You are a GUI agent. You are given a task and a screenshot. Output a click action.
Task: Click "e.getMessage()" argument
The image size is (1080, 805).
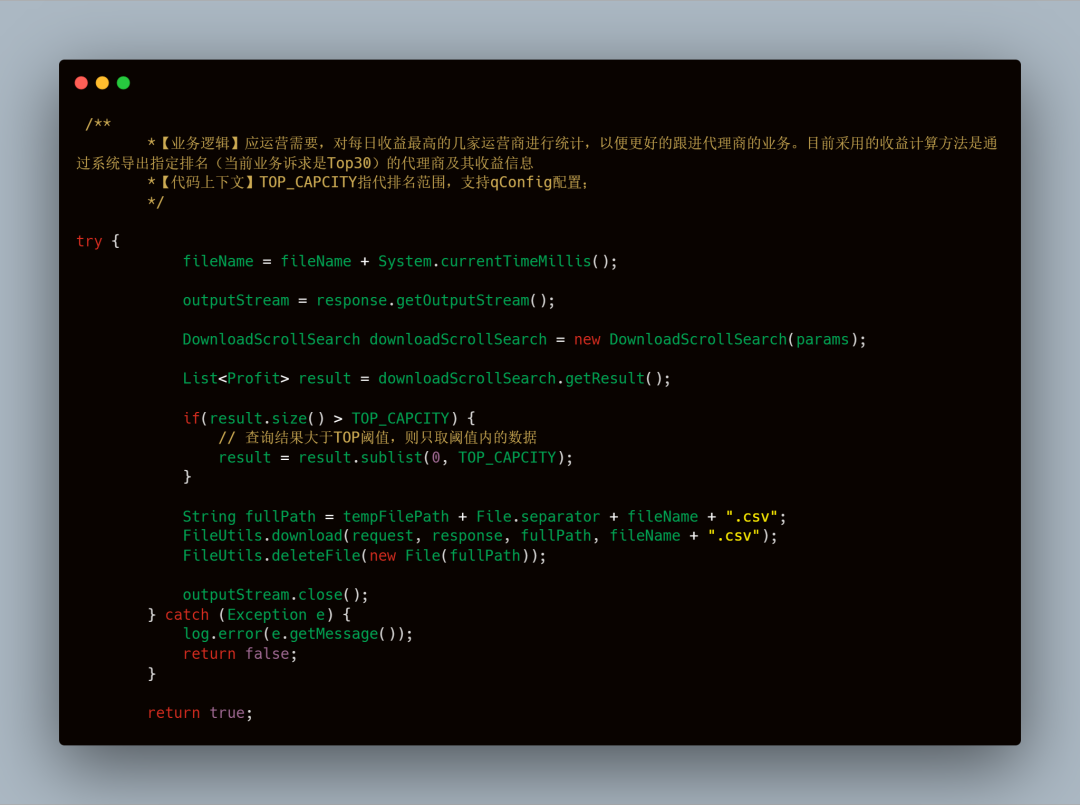333,634
